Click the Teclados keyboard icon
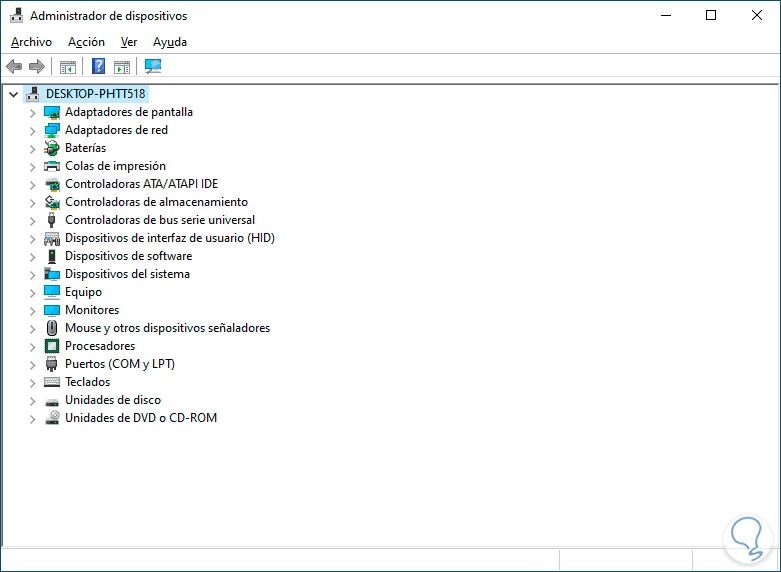Image resolution: width=781 pixels, height=572 pixels. (x=52, y=382)
